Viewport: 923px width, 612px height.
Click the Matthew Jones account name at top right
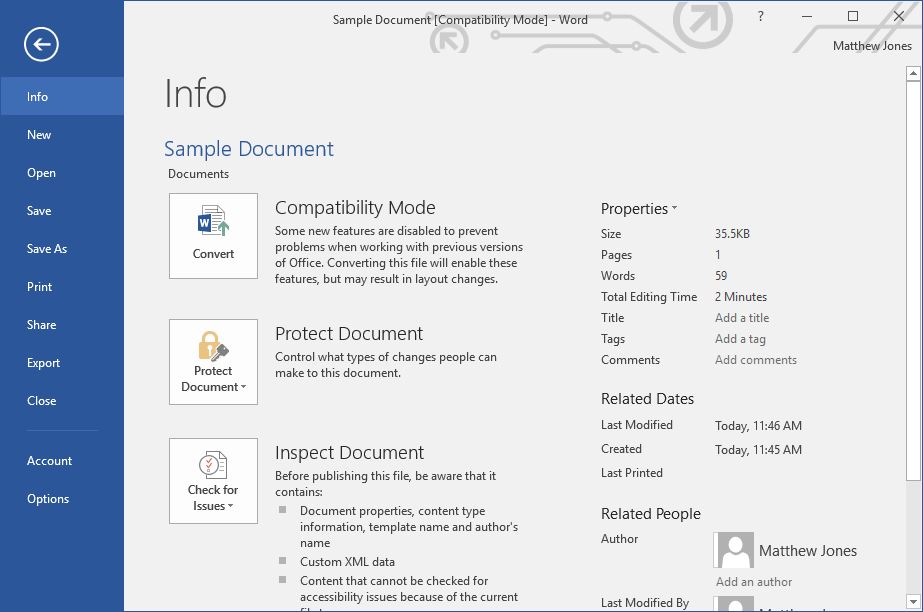pyautogui.click(x=872, y=46)
